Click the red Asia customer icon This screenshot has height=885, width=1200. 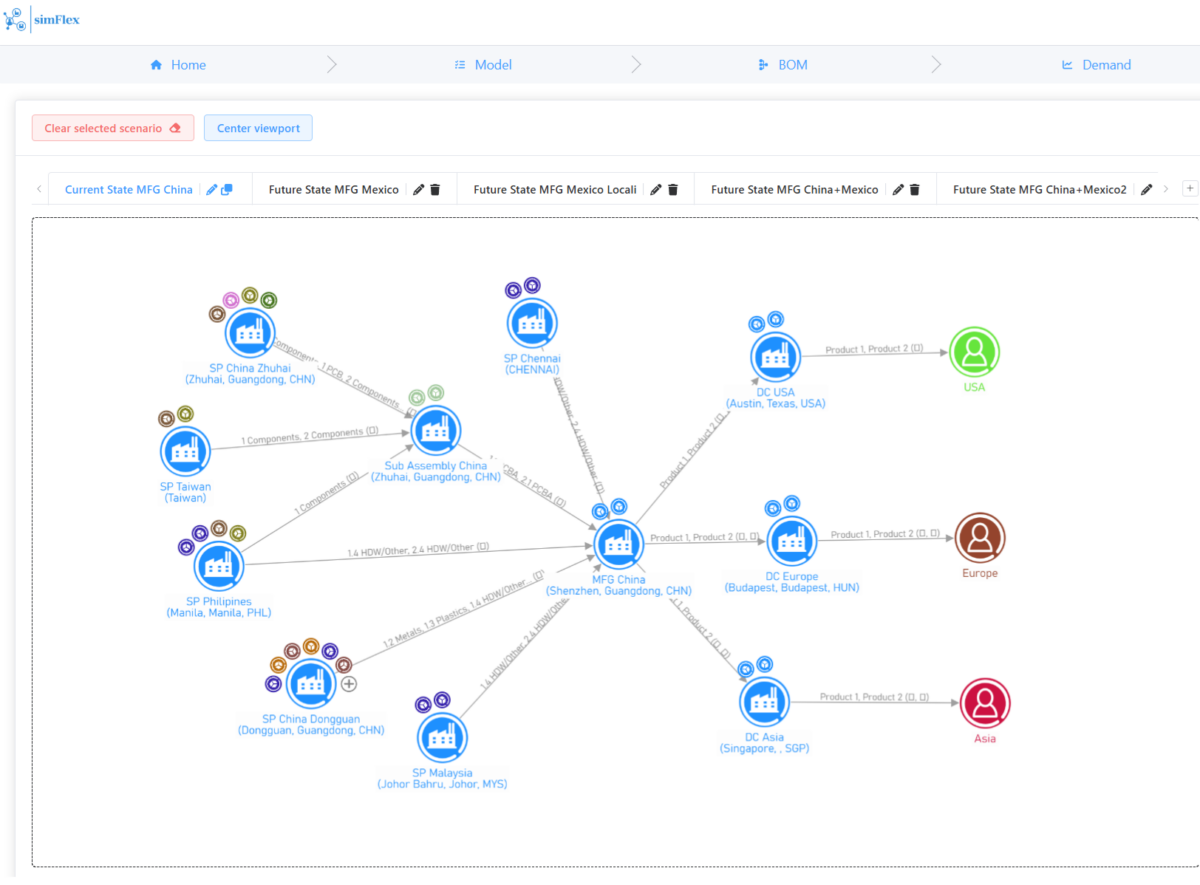click(x=985, y=706)
